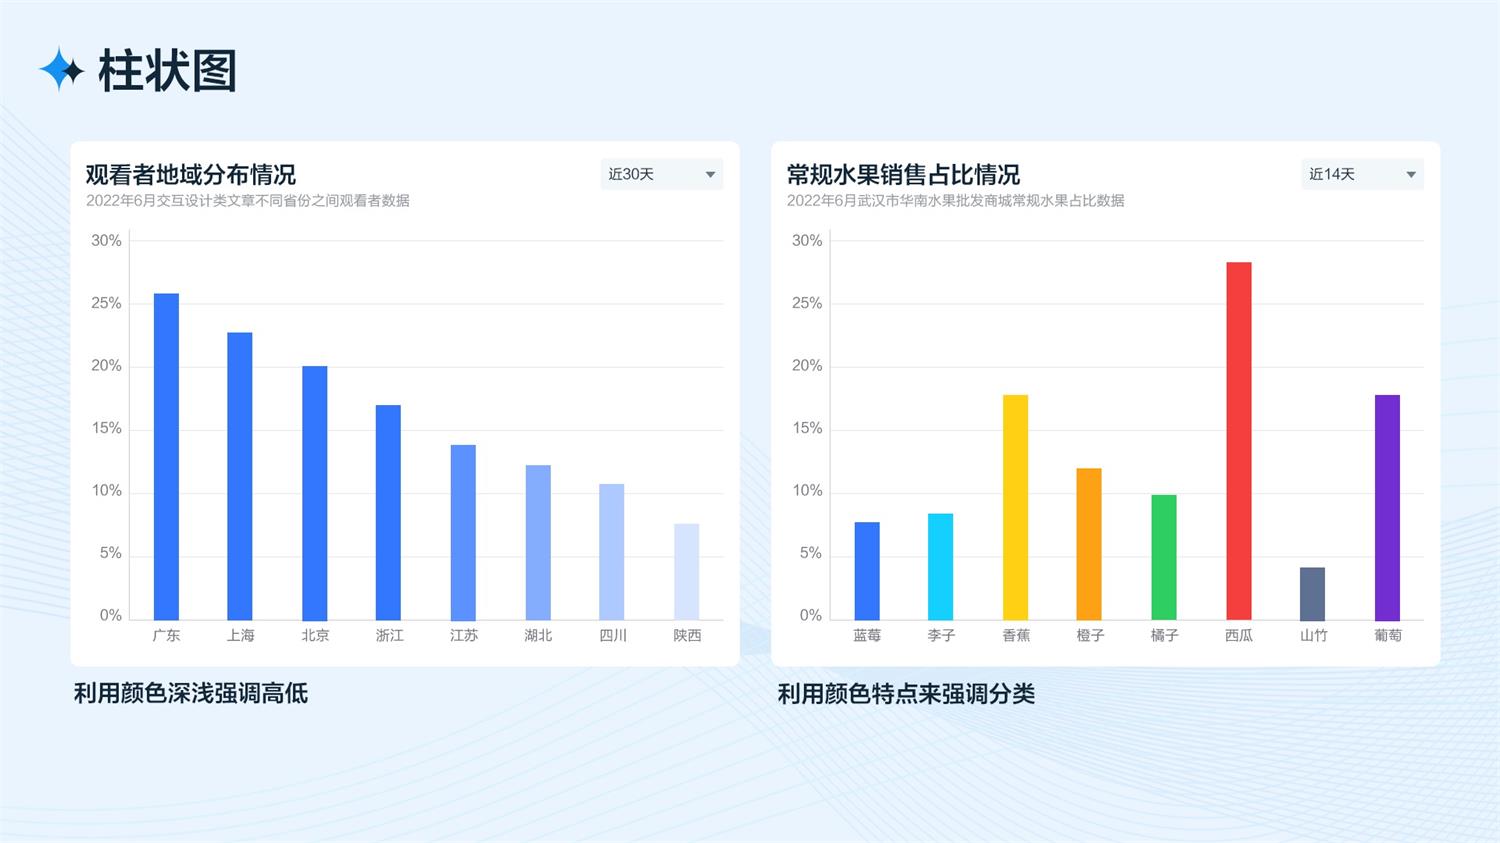
Task: Click the 香蕉 axis label
Action: click(1016, 636)
